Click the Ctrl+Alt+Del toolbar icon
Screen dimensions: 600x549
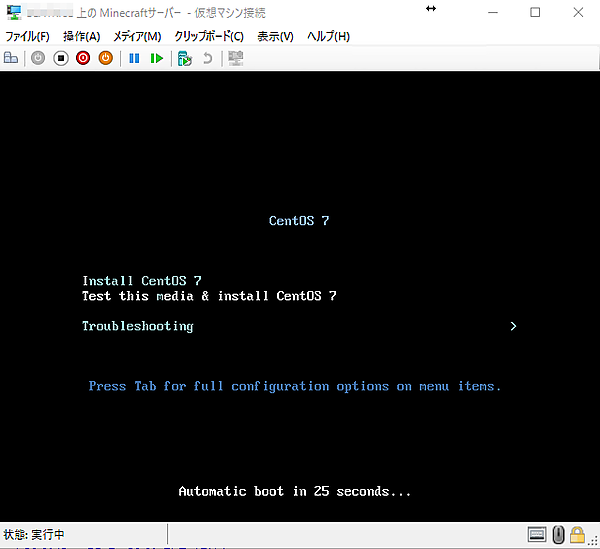11,58
